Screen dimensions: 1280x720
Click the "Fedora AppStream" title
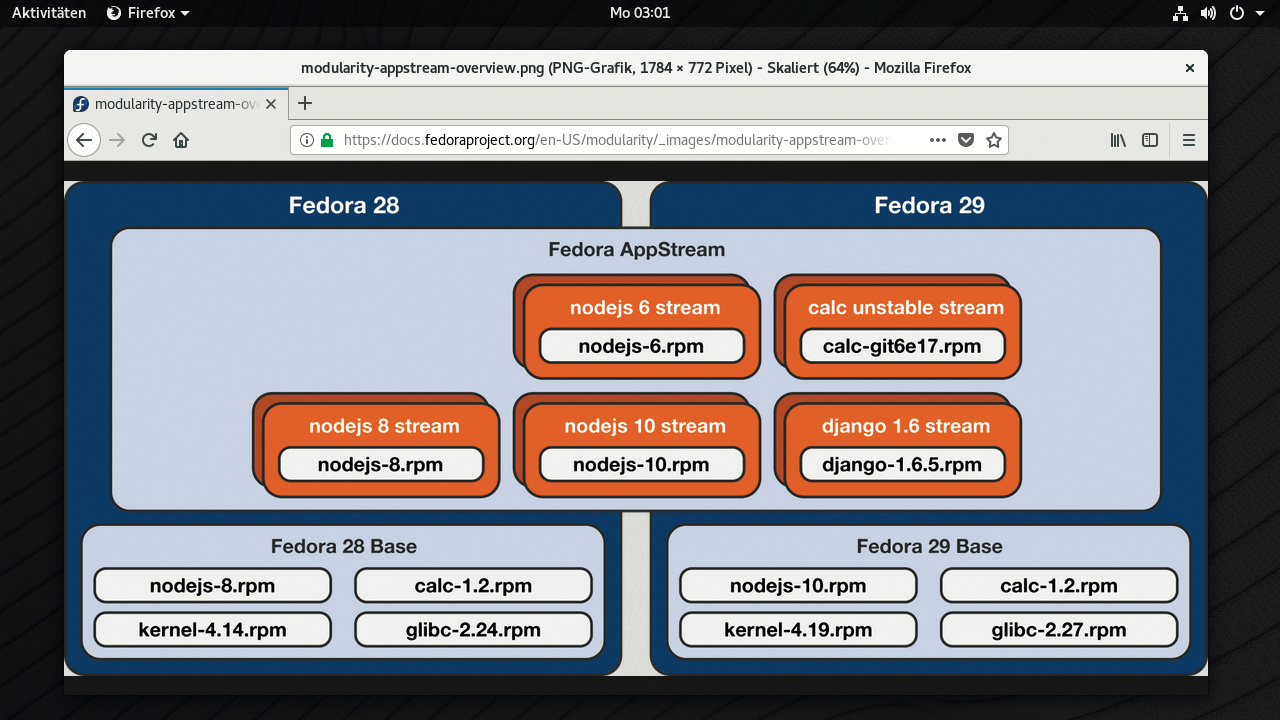[x=636, y=250]
